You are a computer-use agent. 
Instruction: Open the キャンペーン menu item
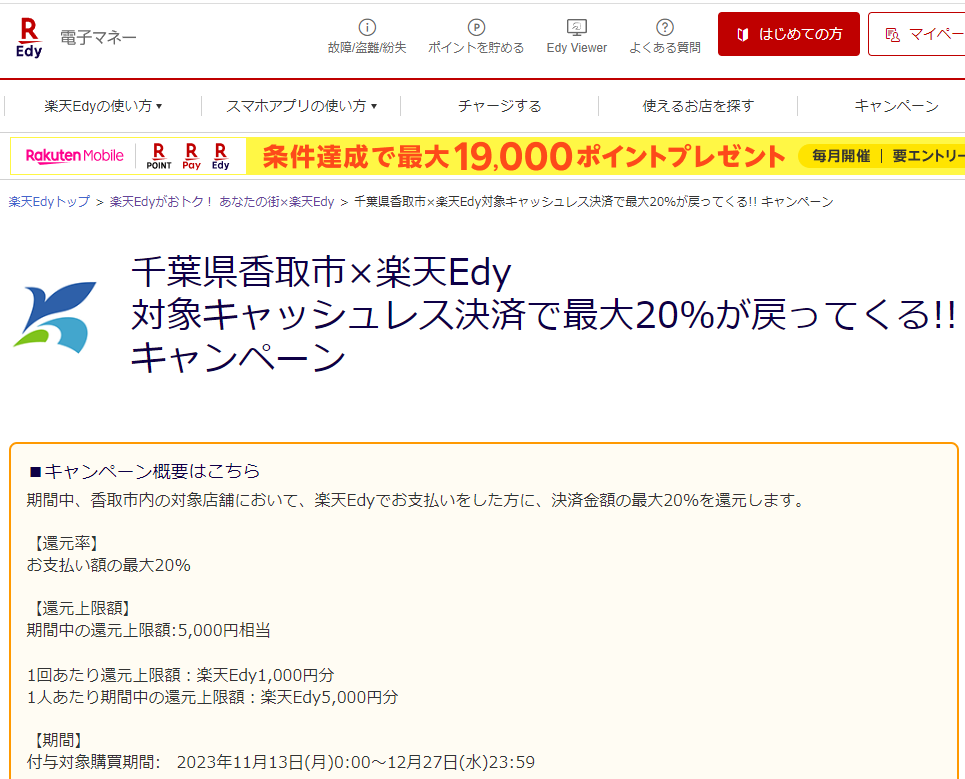click(x=896, y=106)
